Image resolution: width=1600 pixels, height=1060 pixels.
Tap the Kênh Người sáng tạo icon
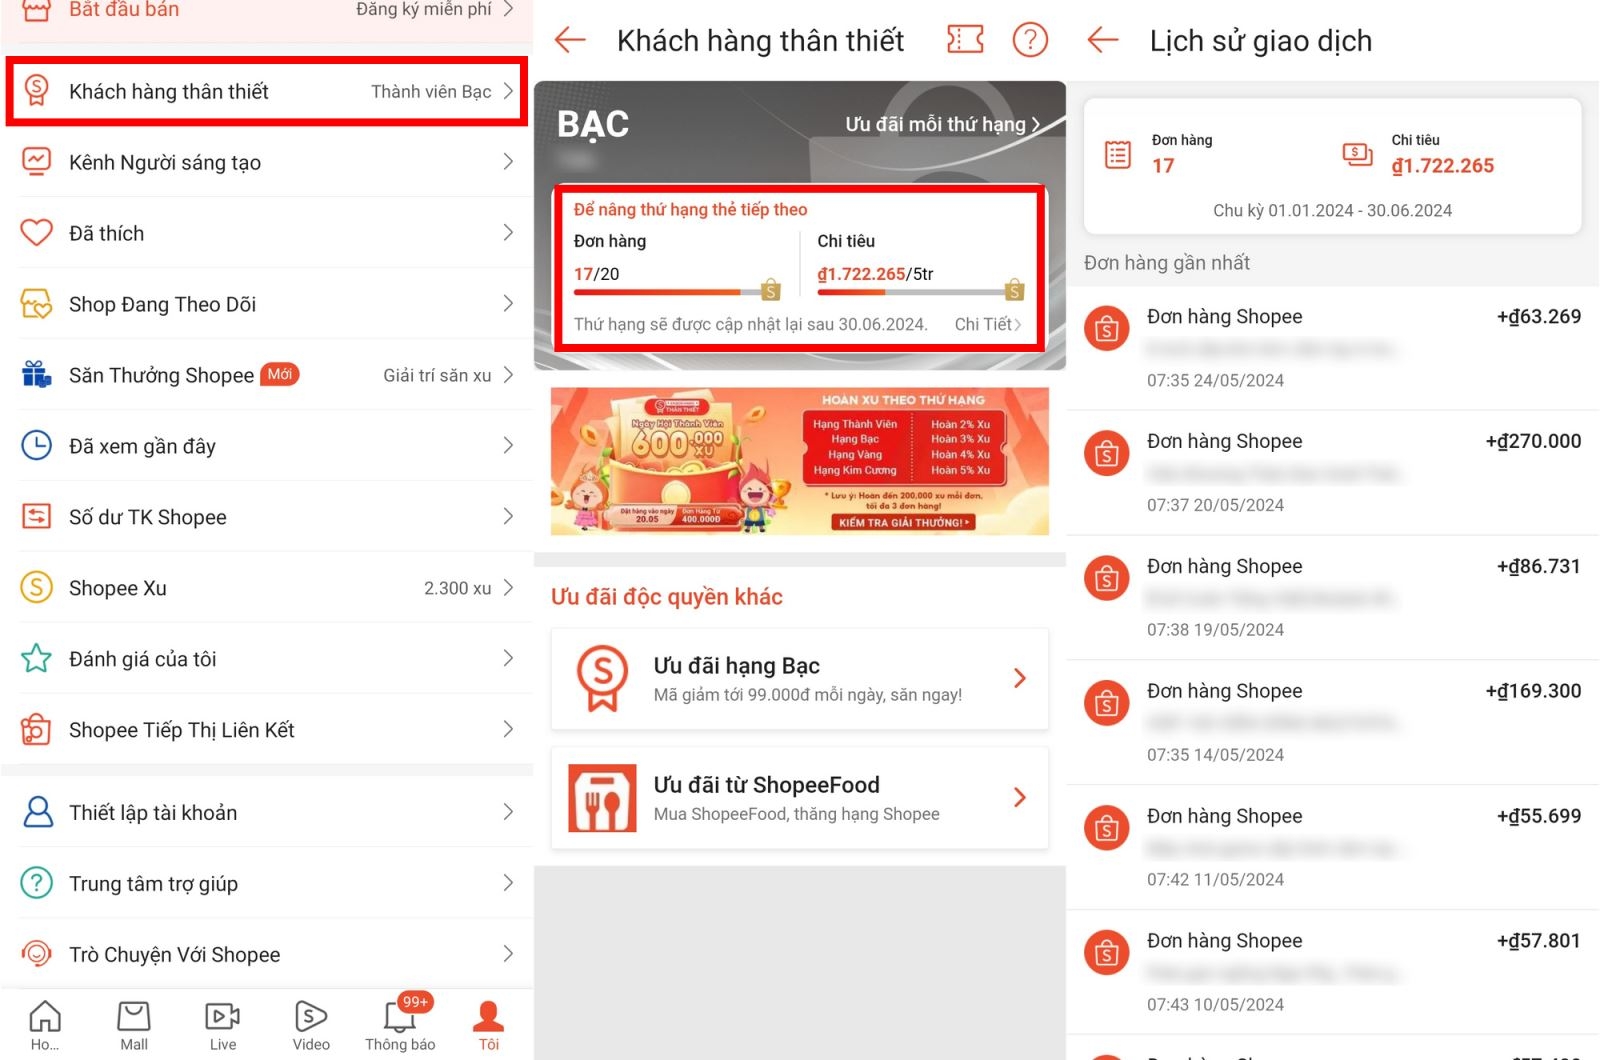point(37,162)
